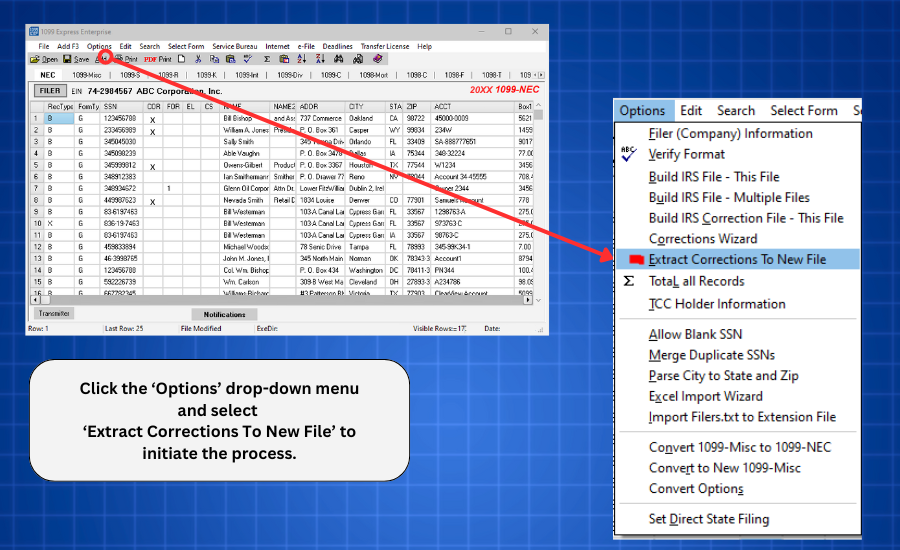Toggle the COR cell for William A. Jones
Screen dimensions: 900x550
[153, 130]
